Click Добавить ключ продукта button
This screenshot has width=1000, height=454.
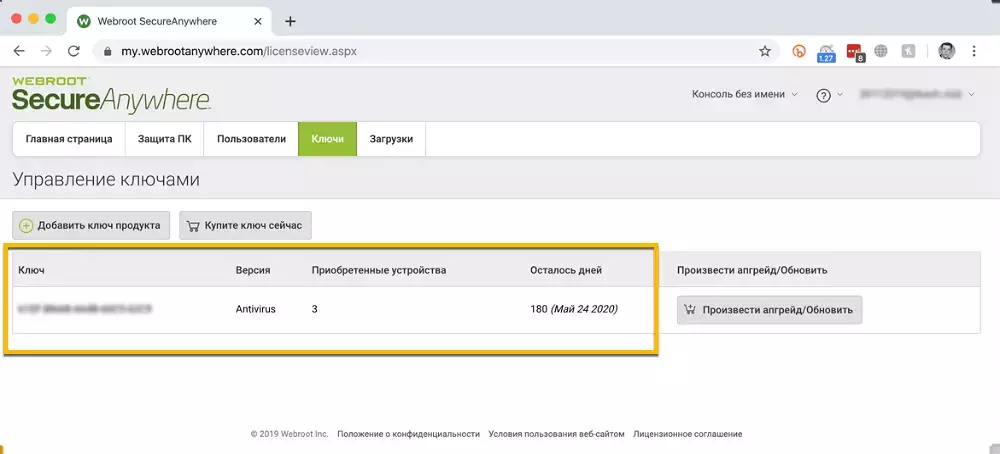point(91,226)
